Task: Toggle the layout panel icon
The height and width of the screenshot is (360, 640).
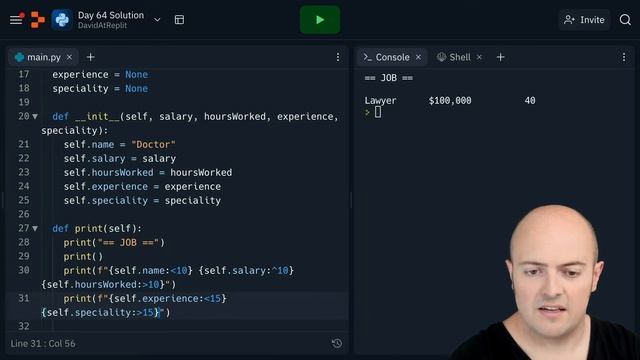Action: (179, 20)
